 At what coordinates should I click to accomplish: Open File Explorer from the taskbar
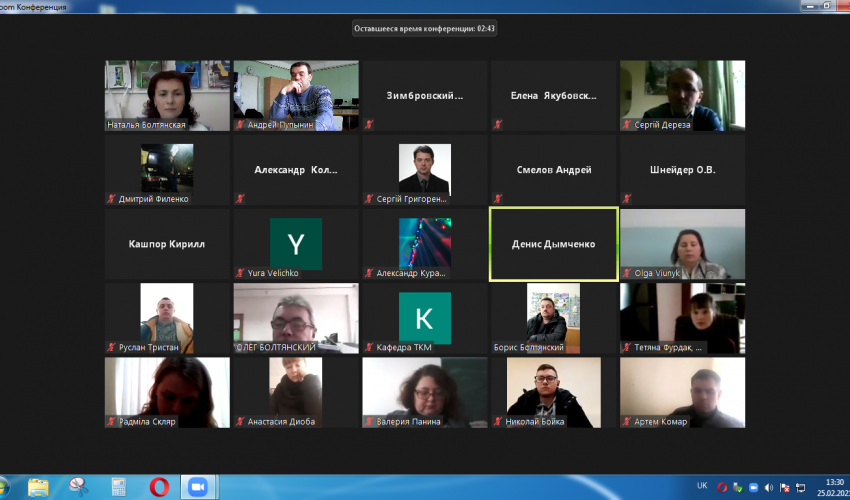point(38,487)
